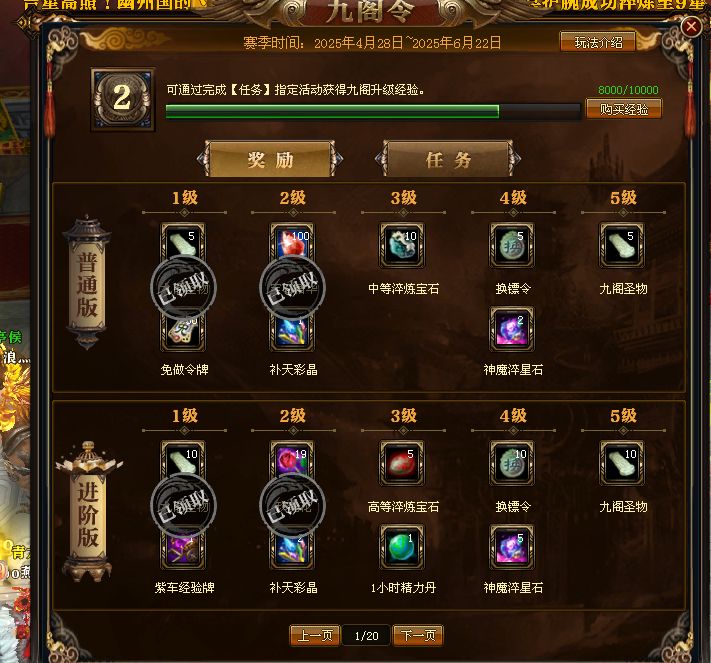
Task: Click the 补天彩晶 icon in 普通版 row
Action: coord(292,334)
